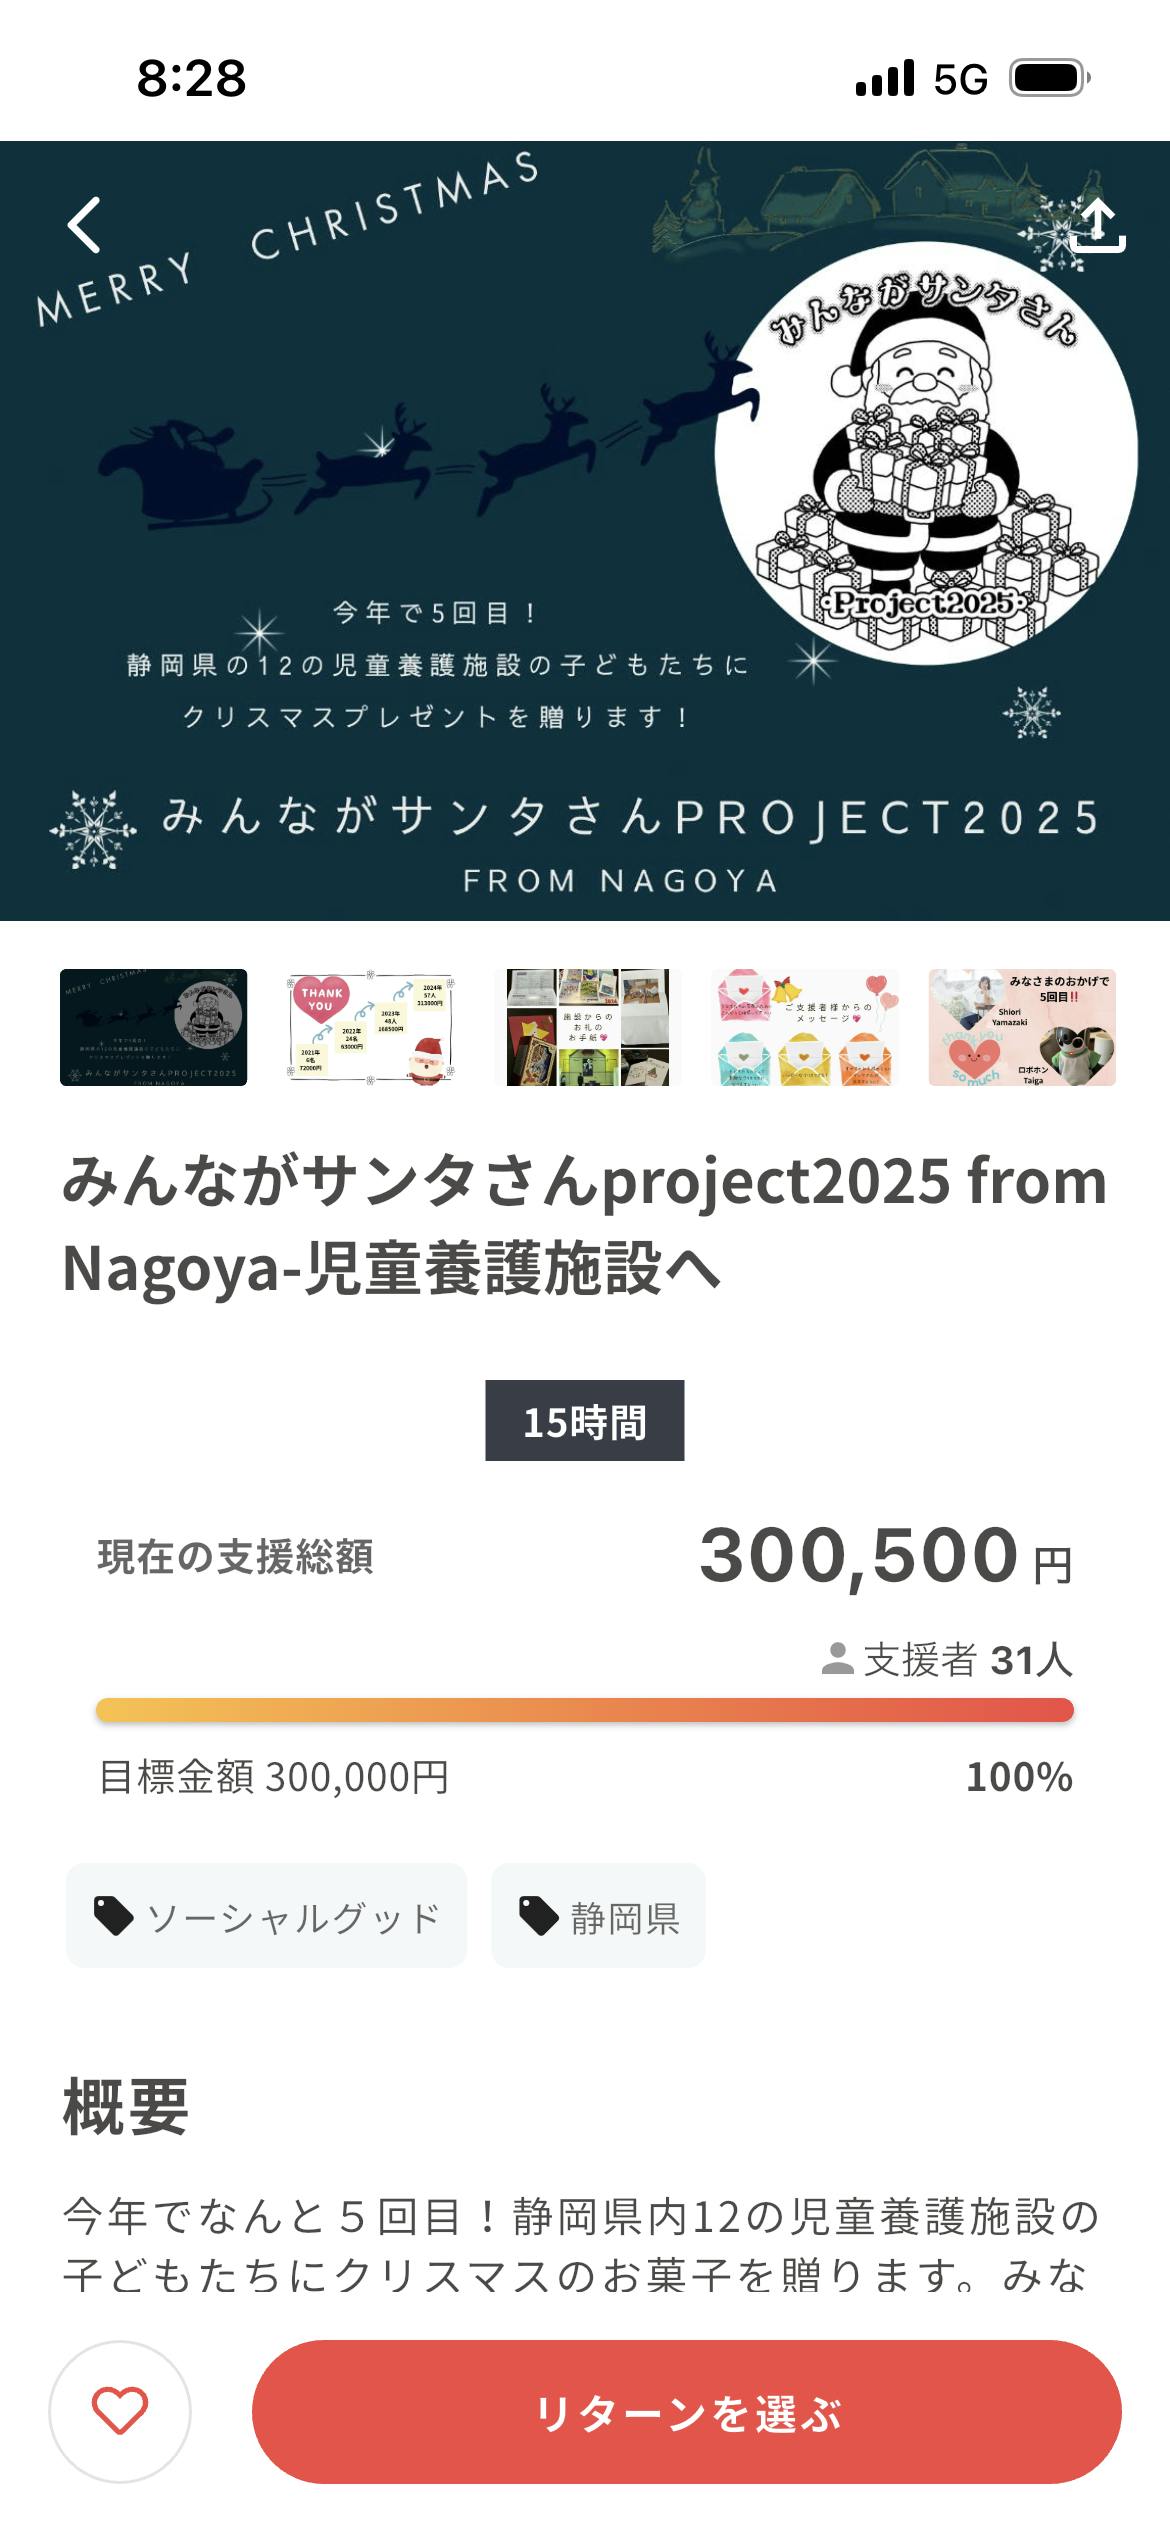The height and width of the screenshot is (2532, 1170).
Task: Tap the project title text
Action: 585,1225
